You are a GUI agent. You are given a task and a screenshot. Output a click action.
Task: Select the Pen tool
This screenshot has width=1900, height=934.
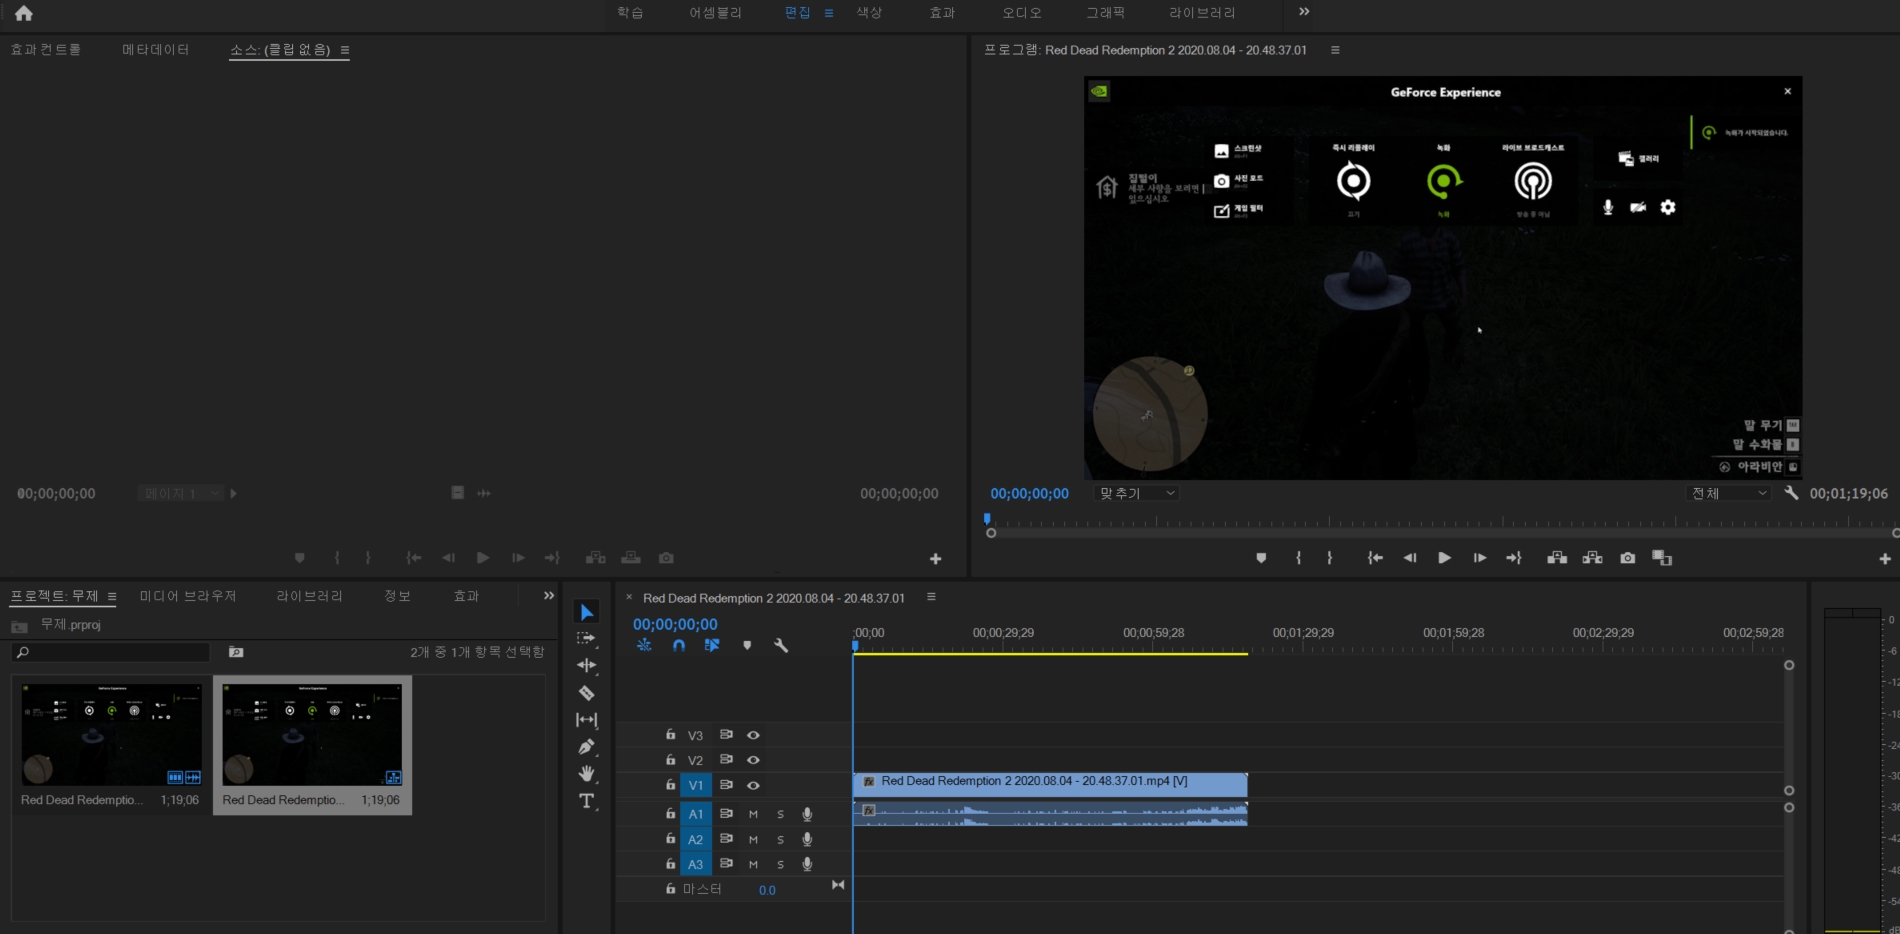point(587,747)
